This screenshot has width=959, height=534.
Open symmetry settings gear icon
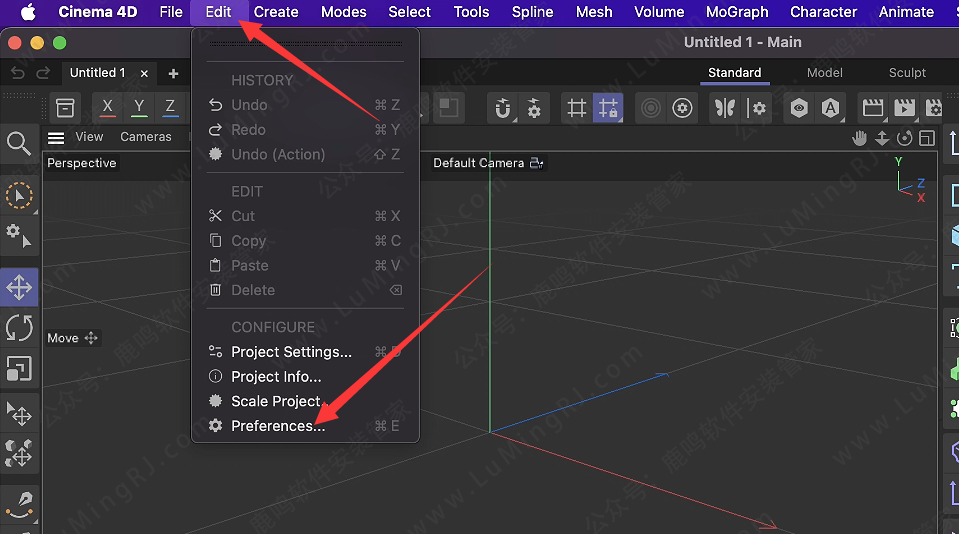point(757,108)
